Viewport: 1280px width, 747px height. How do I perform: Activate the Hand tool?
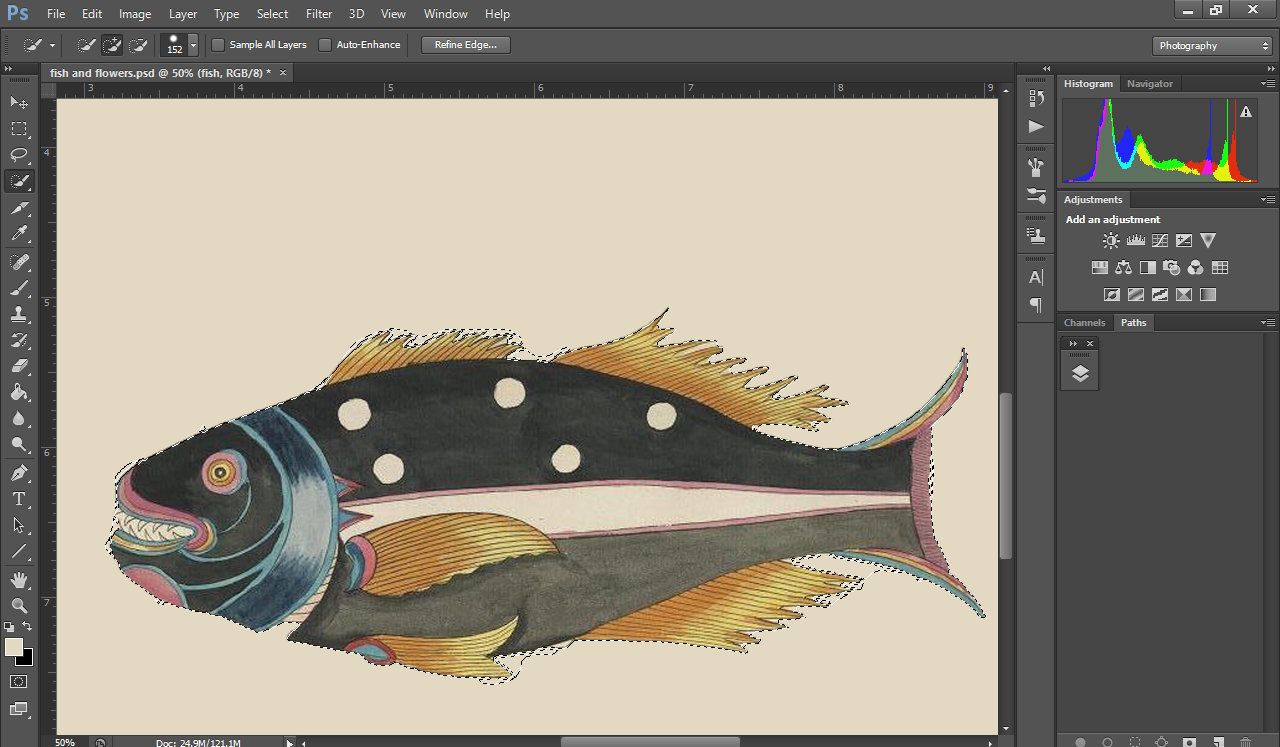(19, 580)
